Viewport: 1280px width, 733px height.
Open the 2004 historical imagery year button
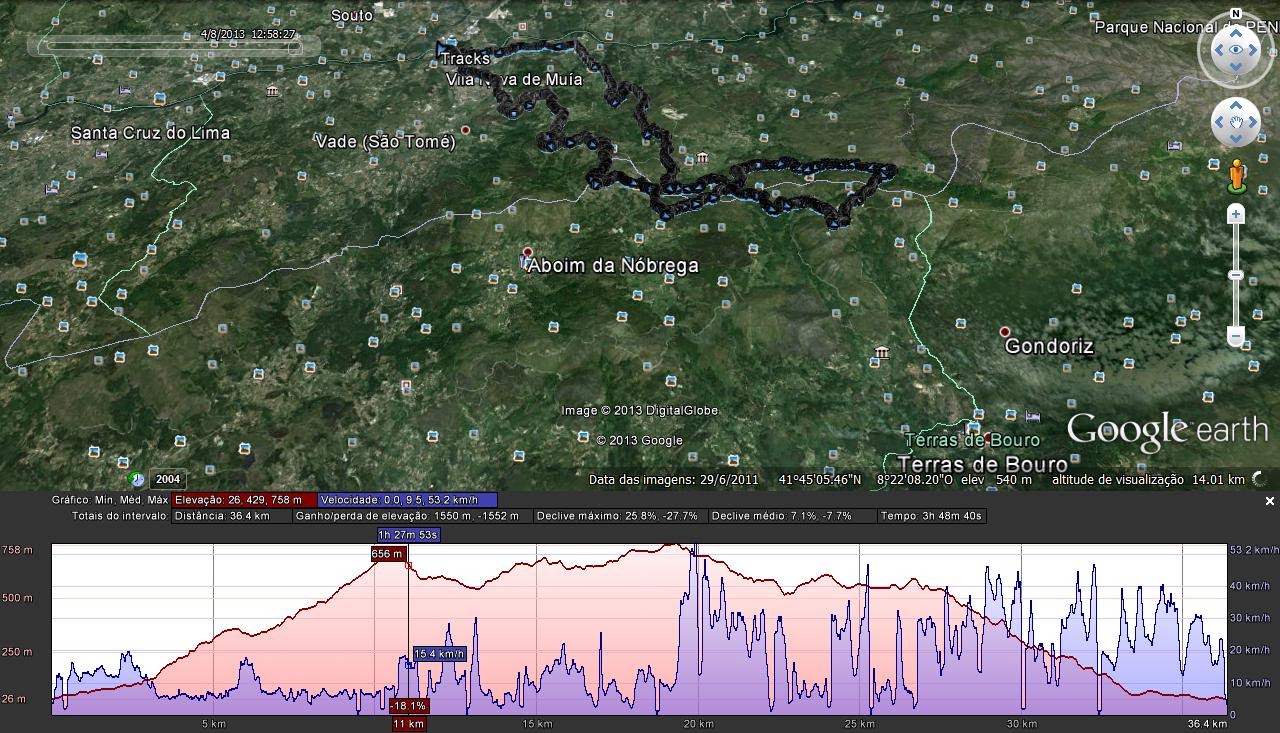pyautogui.click(x=167, y=480)
